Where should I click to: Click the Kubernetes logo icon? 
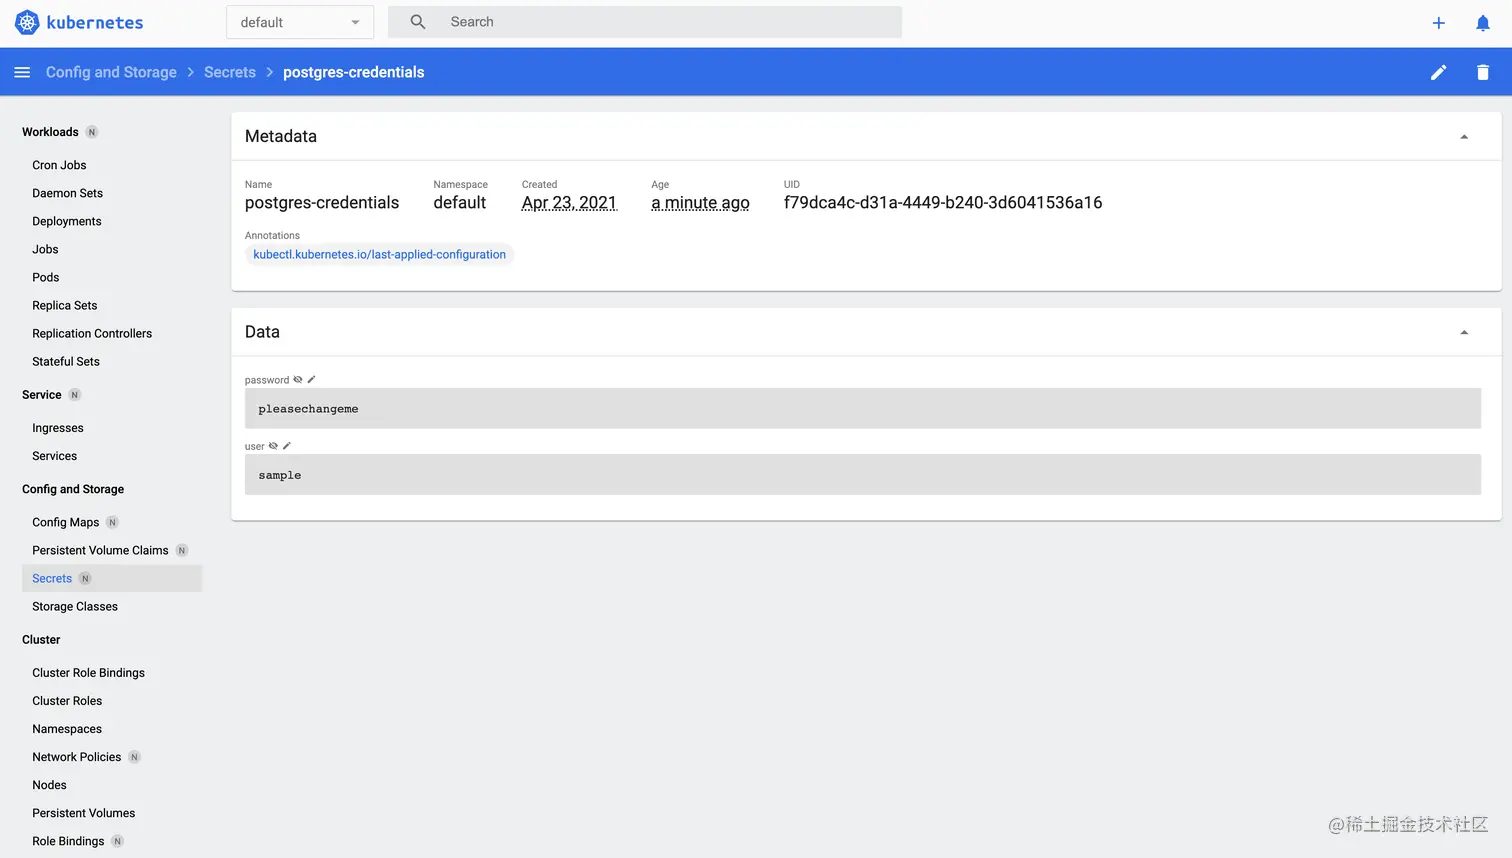tap(27, 22)
